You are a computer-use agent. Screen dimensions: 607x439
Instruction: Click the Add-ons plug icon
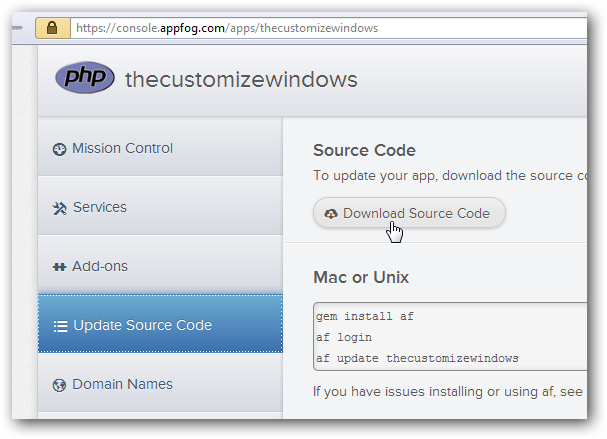[59, 267]
